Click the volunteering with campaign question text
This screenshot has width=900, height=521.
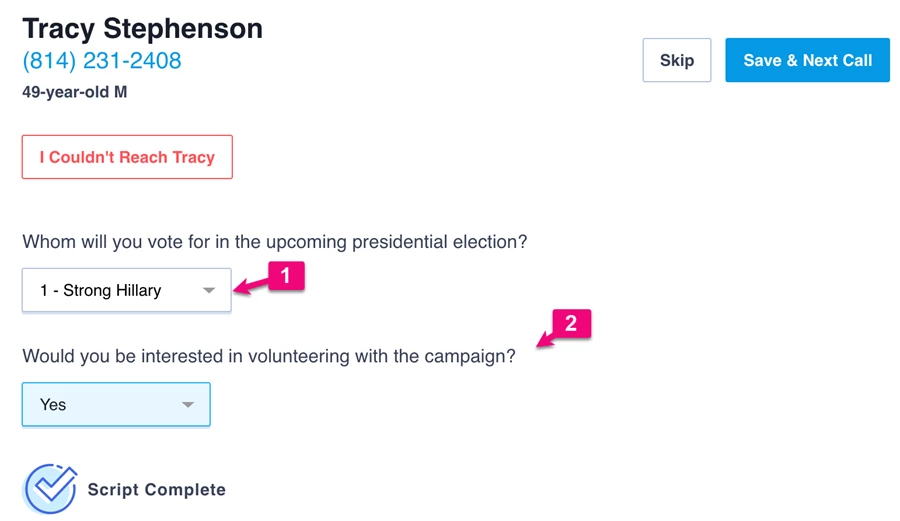tap(268, 356)
